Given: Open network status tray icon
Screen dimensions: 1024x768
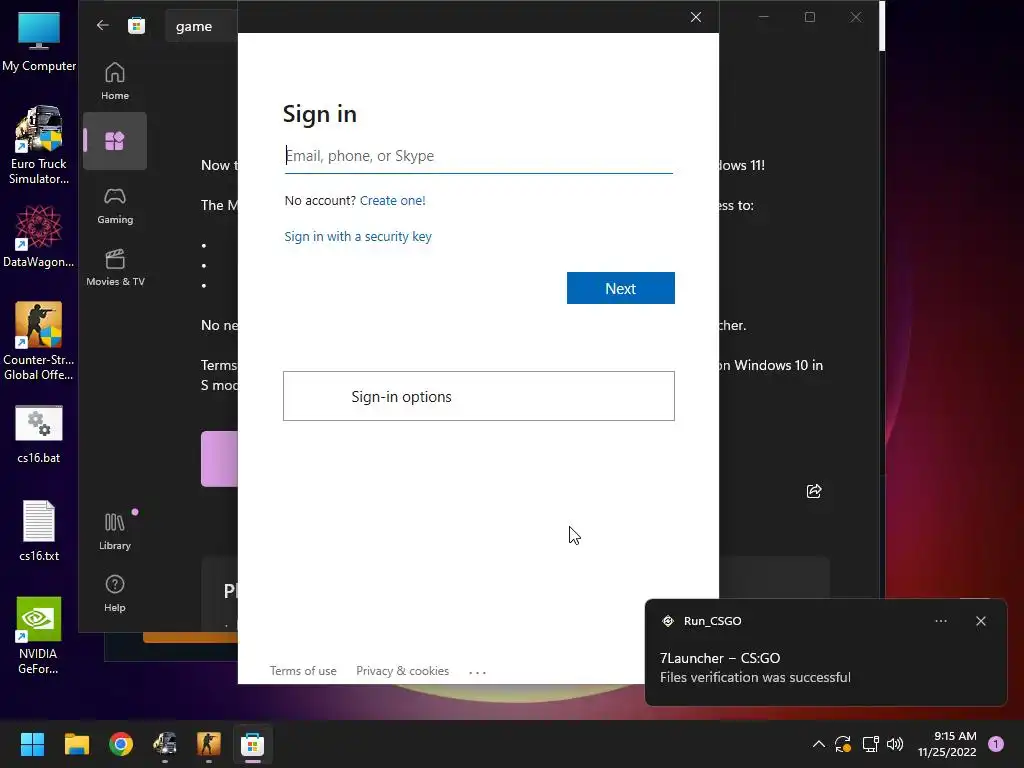Looking at the screenshot, I should click(x=870, y=744).
